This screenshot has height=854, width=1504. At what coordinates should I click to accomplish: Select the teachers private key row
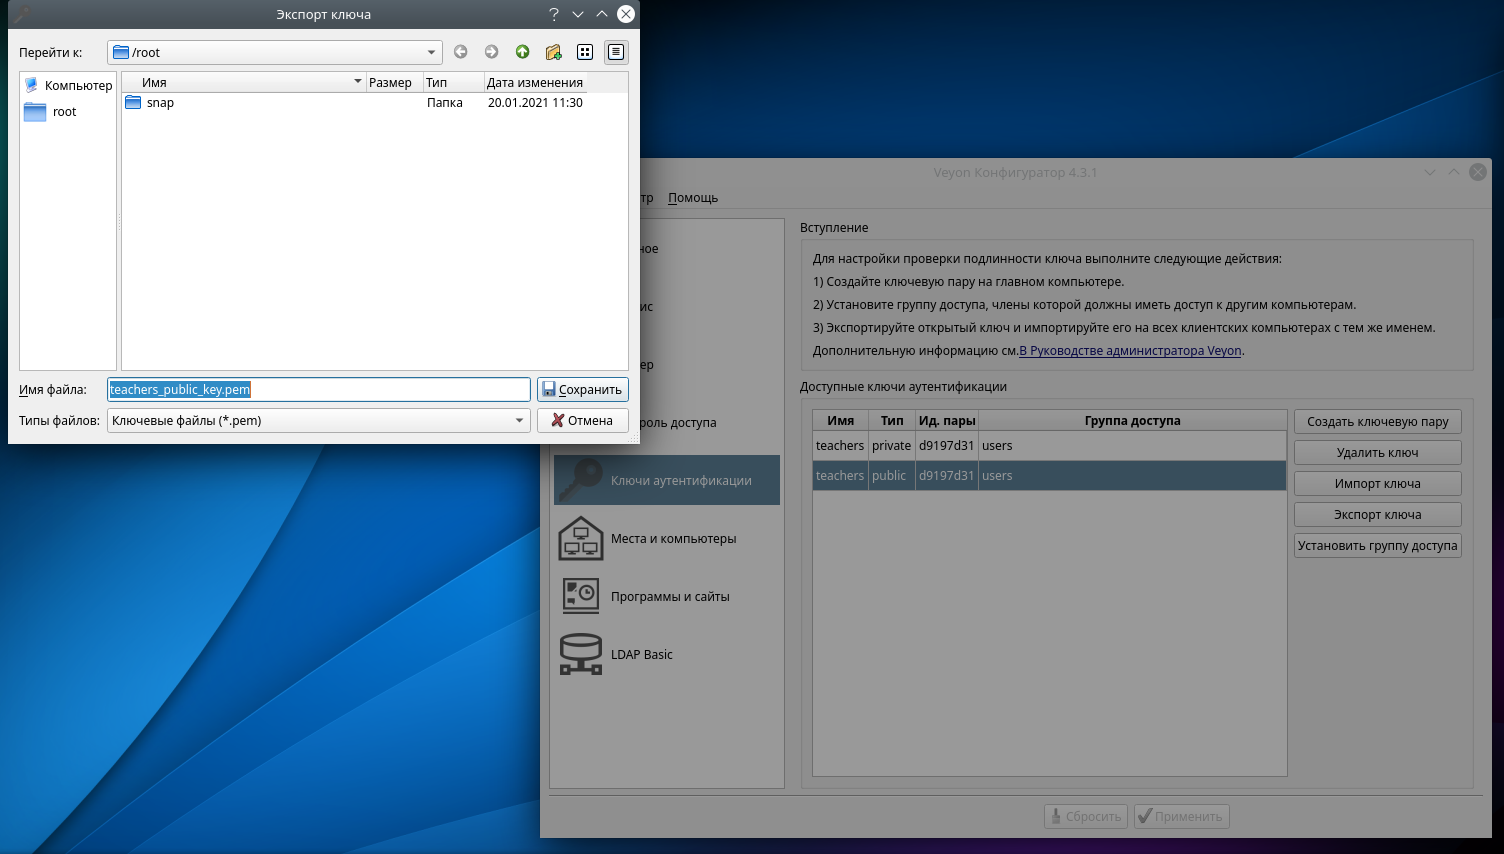[1049, 446]
